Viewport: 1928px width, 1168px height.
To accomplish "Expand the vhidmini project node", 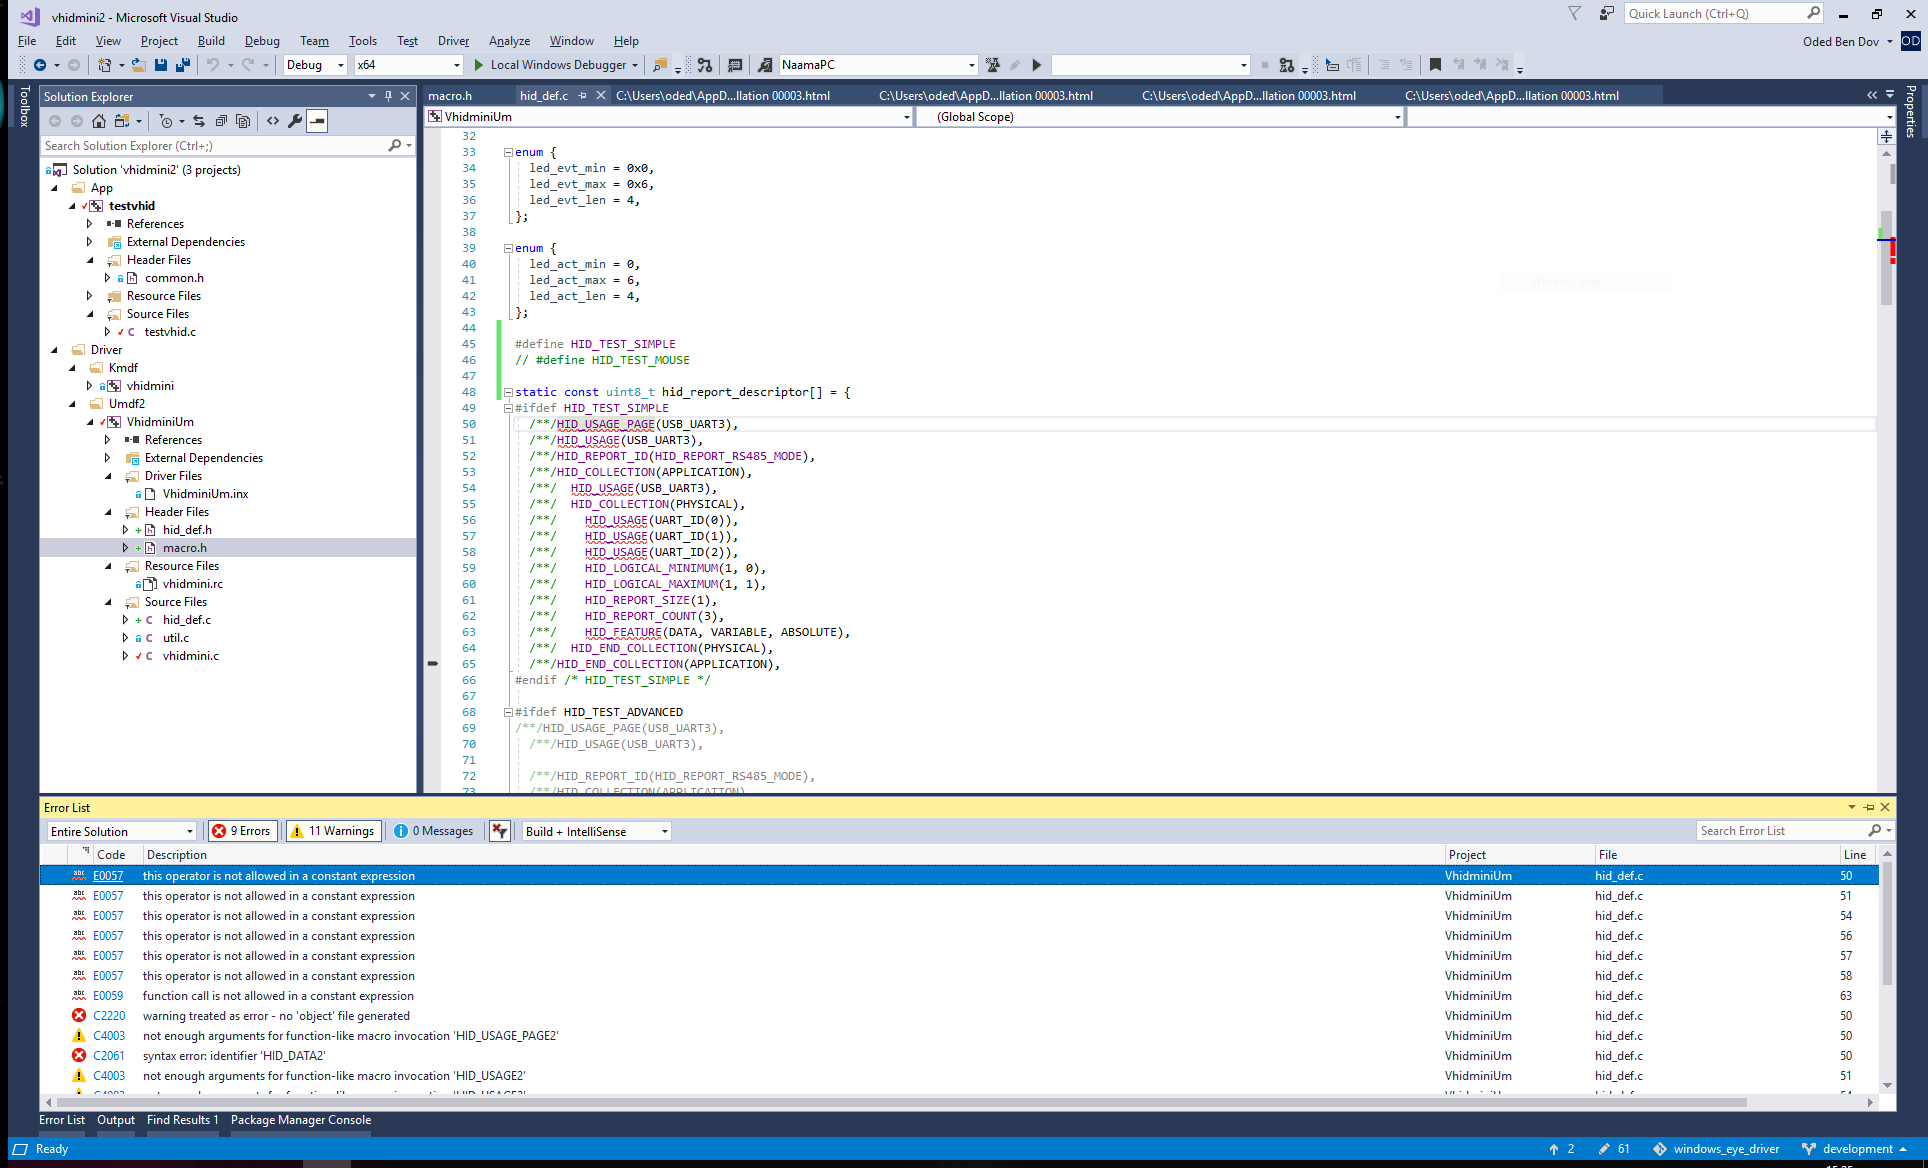I will point(90,386).
